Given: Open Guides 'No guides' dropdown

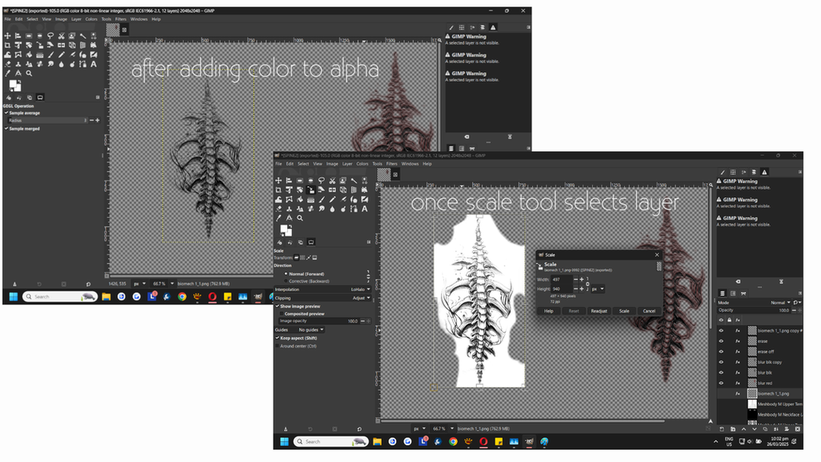Looking at the screenshot, I should tap(311, 329).
